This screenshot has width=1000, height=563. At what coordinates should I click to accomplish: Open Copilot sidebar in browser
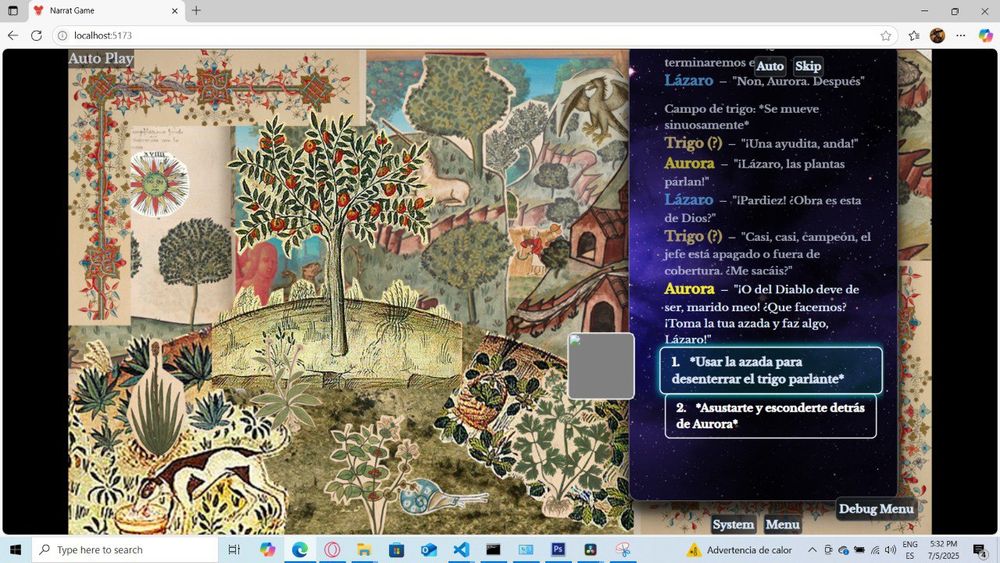[985, 36]
